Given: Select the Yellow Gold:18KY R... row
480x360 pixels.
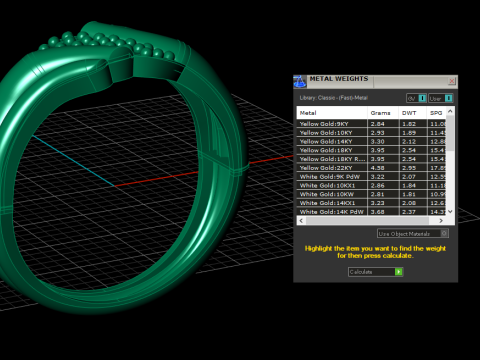Looking at the screenshot, I should click(x=371, y=159).
